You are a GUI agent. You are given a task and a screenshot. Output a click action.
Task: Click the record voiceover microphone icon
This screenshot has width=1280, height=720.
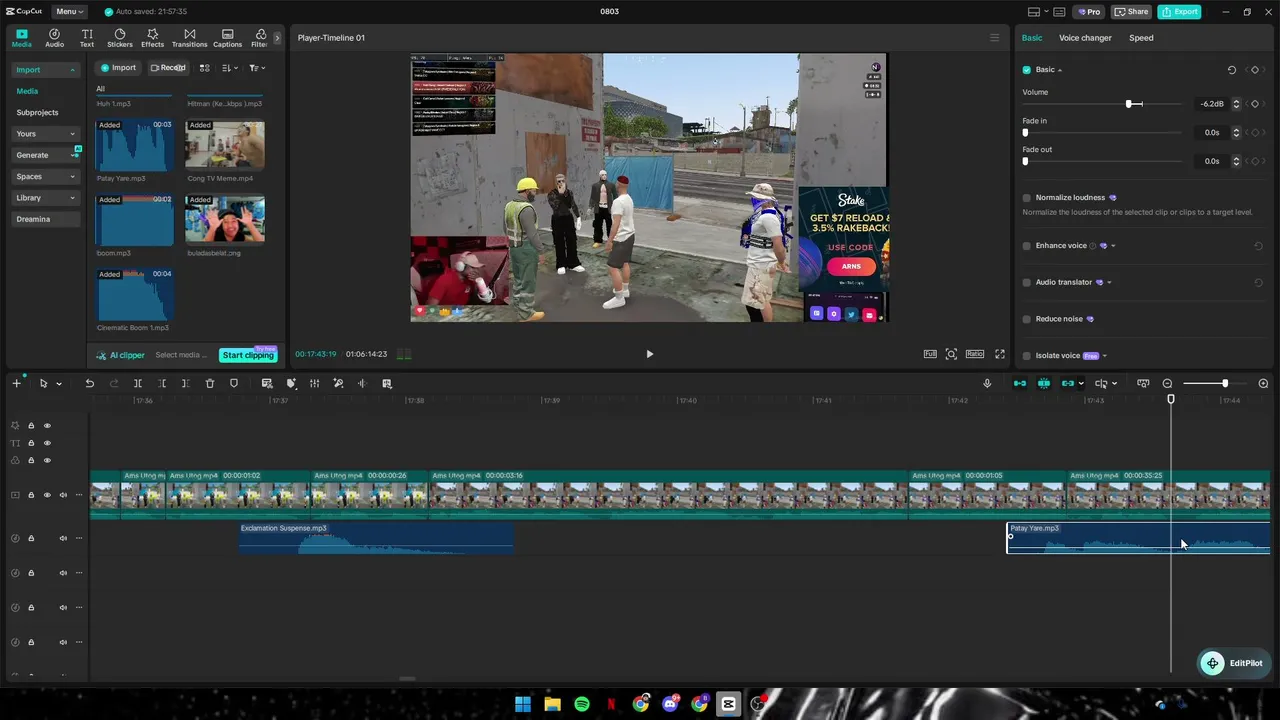click(x=987, y=384)
